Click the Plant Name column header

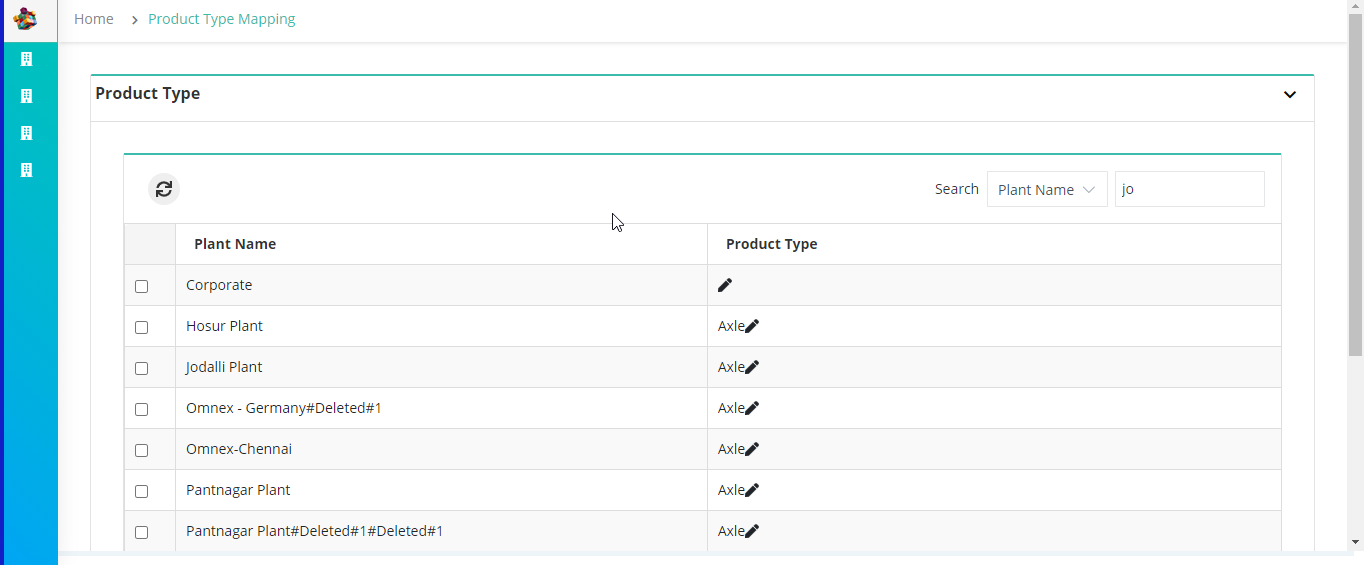pos(235,244)
